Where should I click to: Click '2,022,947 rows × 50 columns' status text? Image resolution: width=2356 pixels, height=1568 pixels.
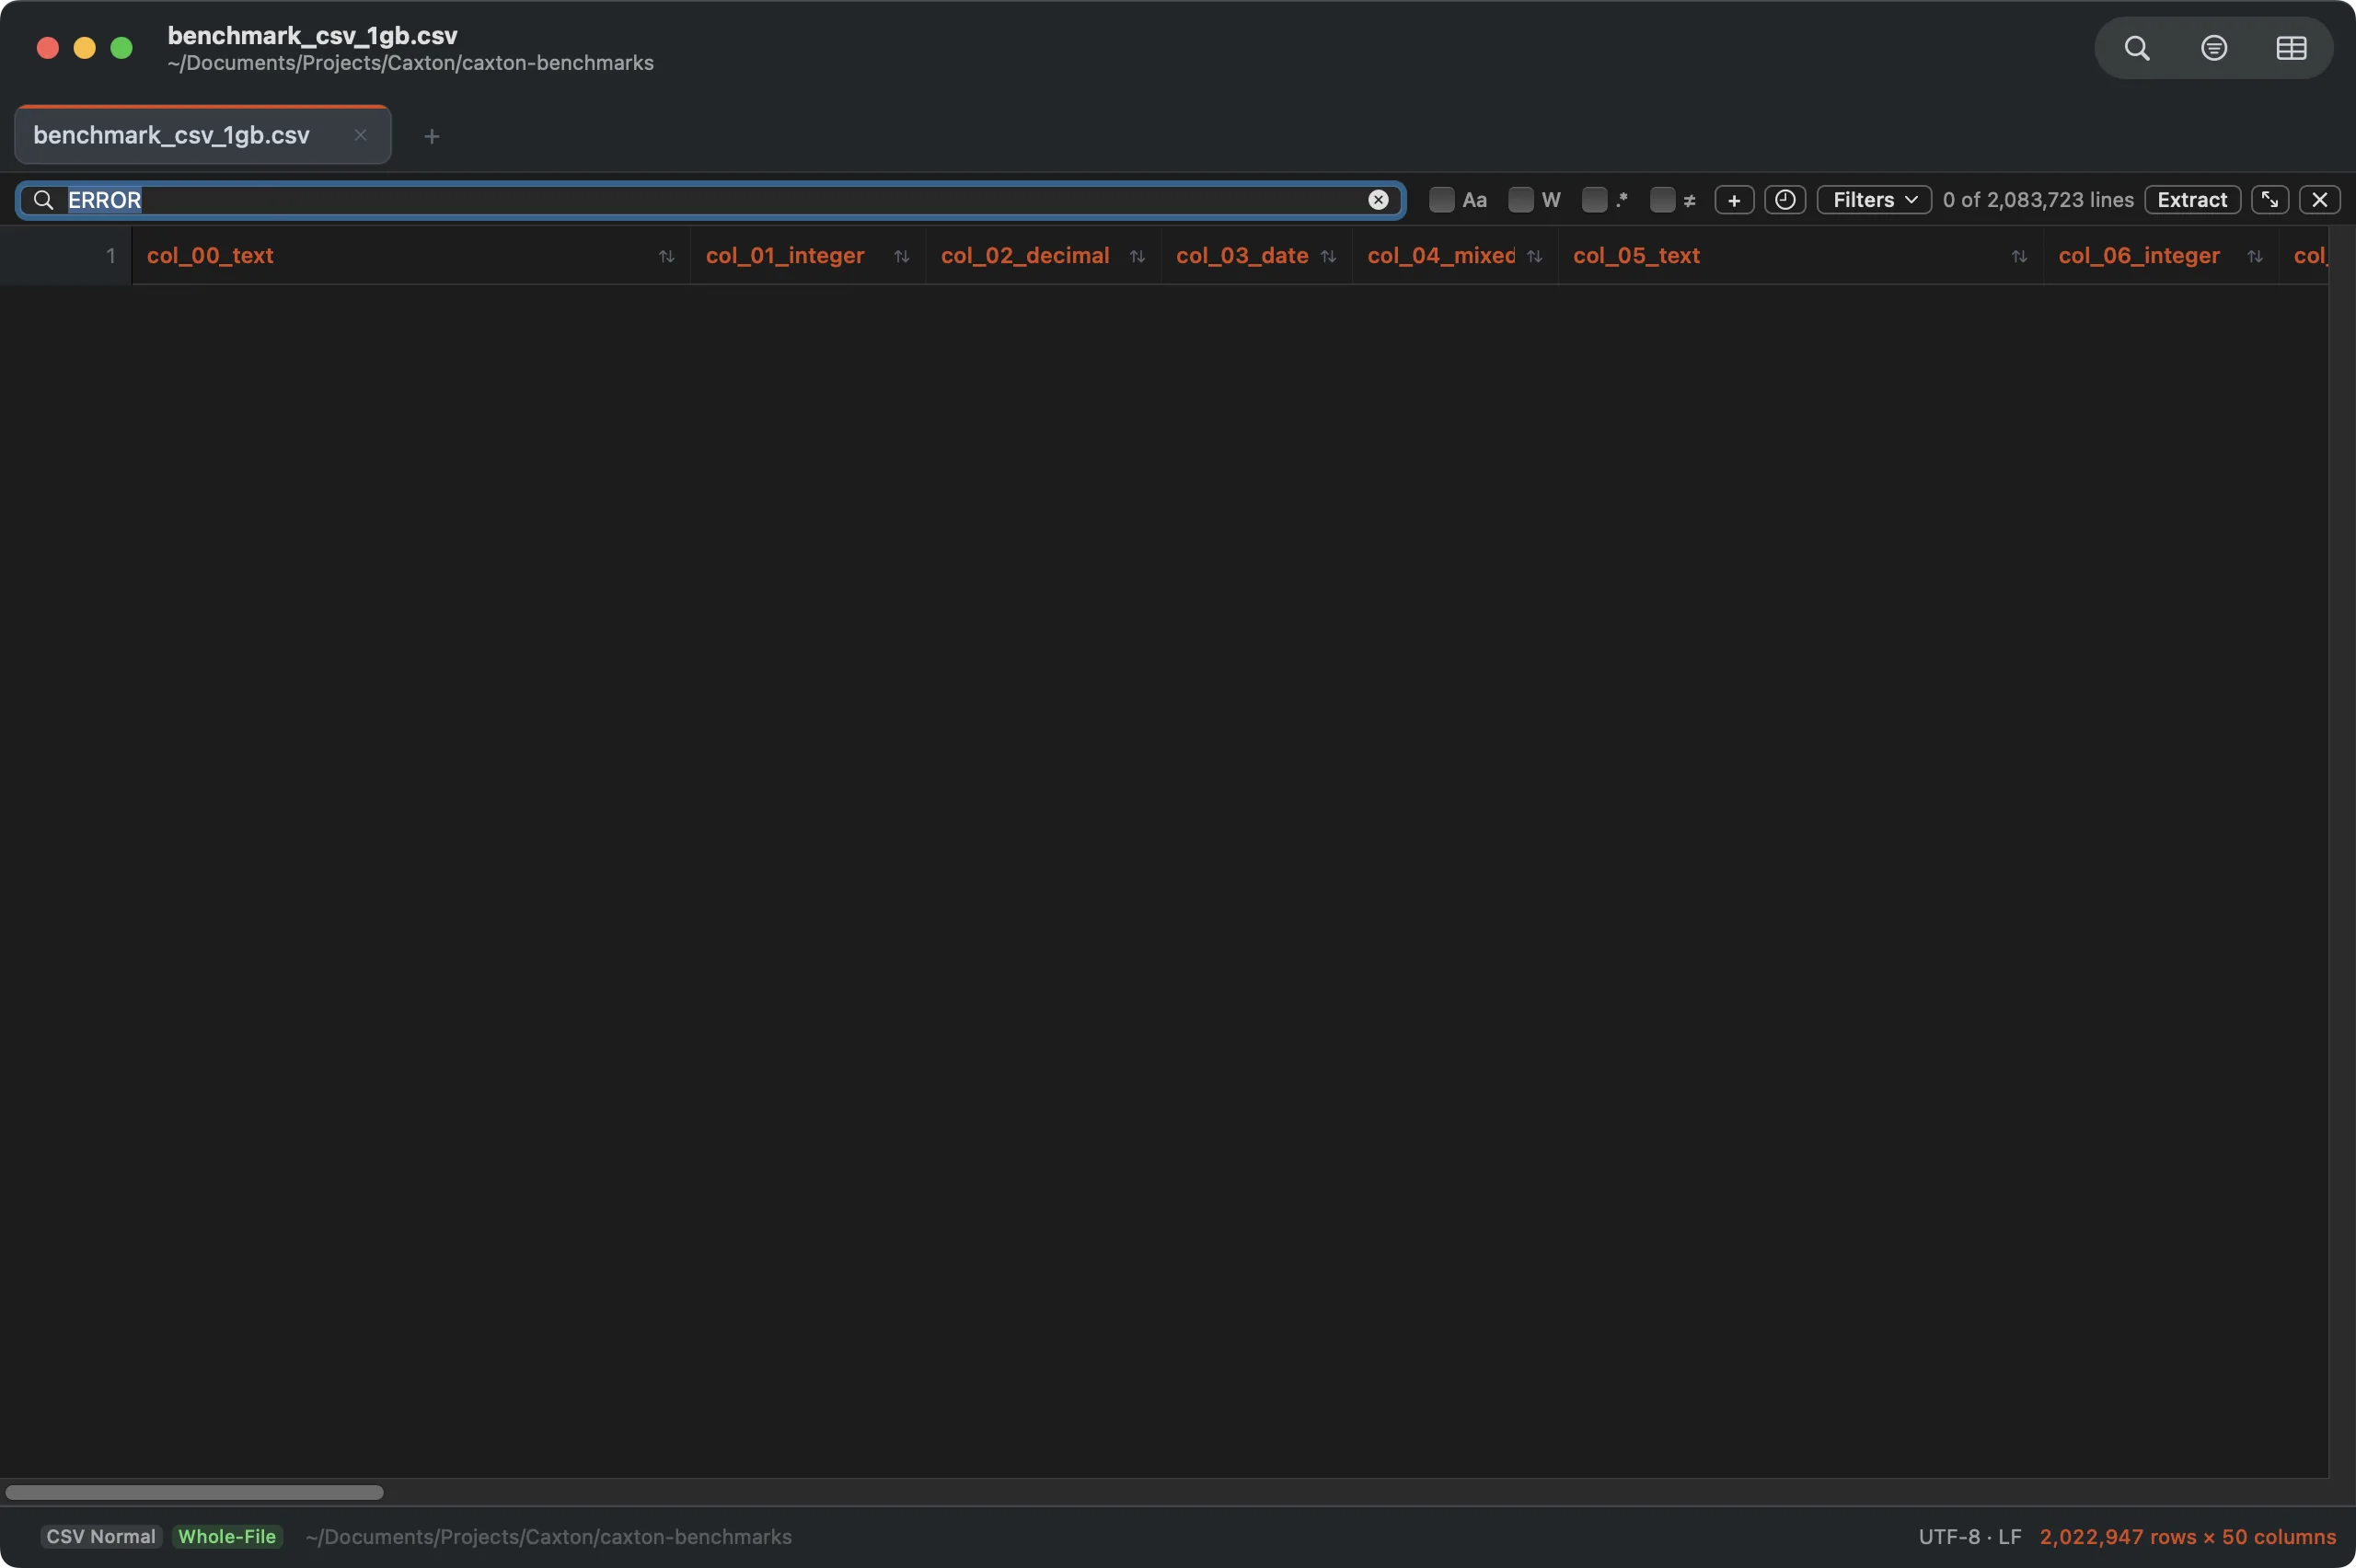(x=2188, y=1536)
